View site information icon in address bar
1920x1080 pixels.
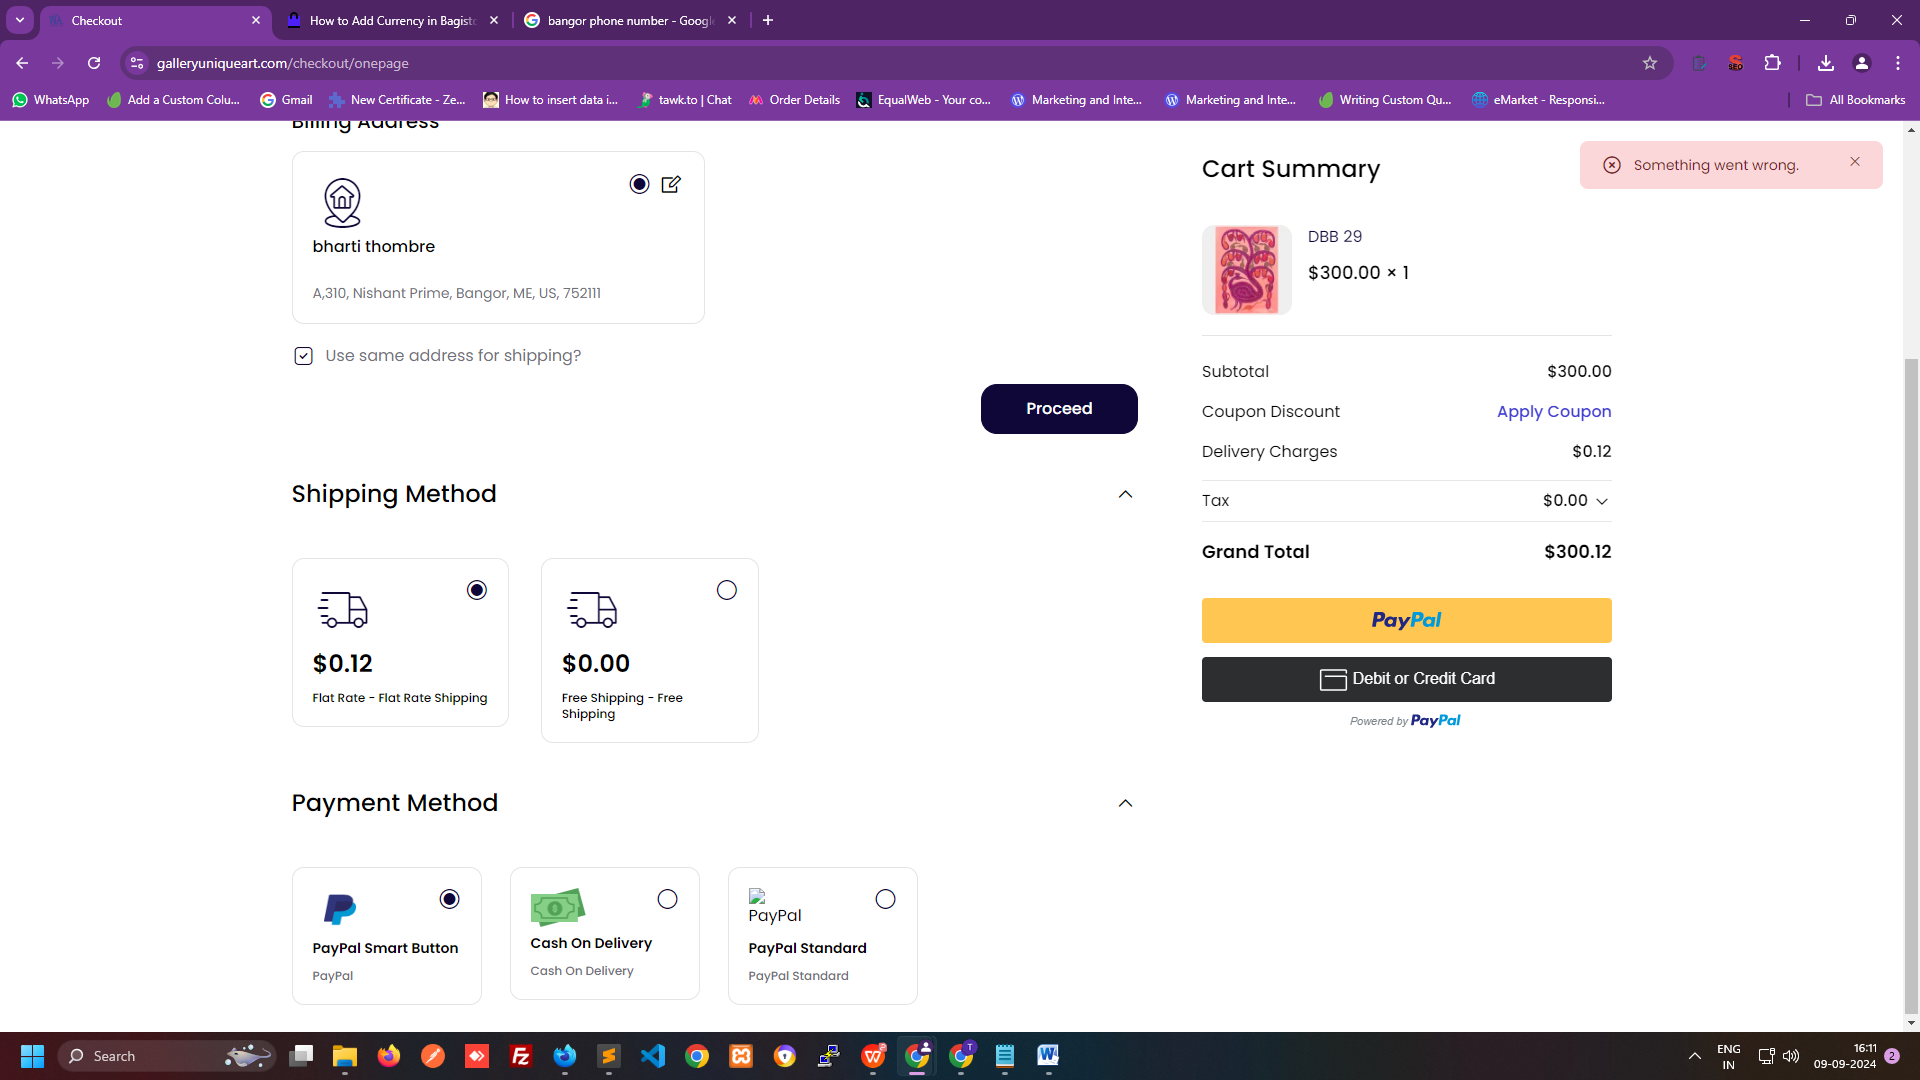(x=137, y=63)
